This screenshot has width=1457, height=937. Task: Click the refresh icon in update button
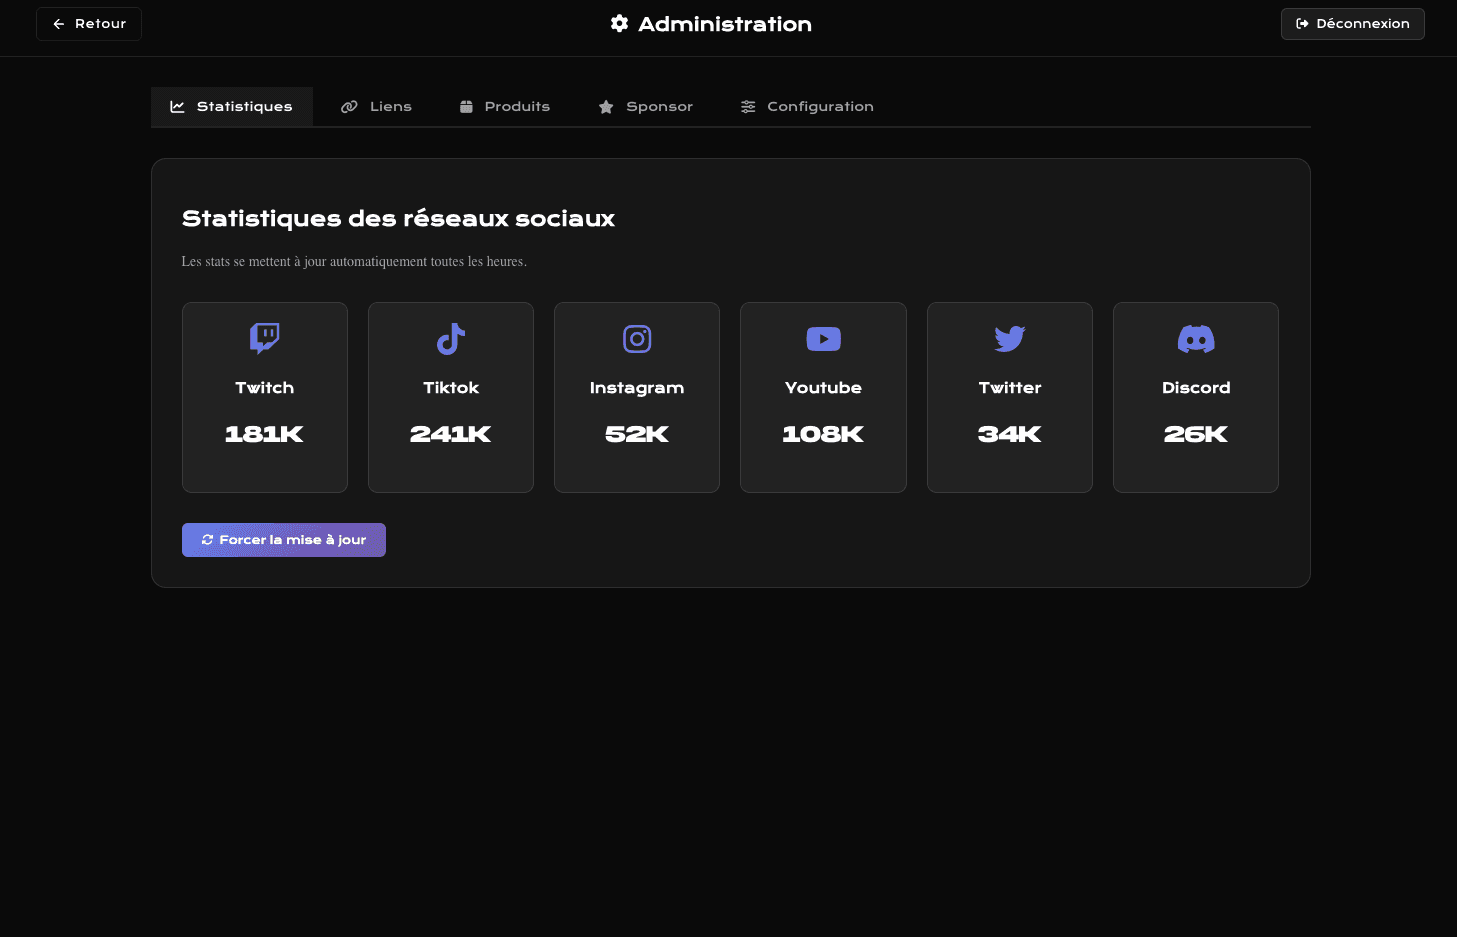tap(208, 540)
